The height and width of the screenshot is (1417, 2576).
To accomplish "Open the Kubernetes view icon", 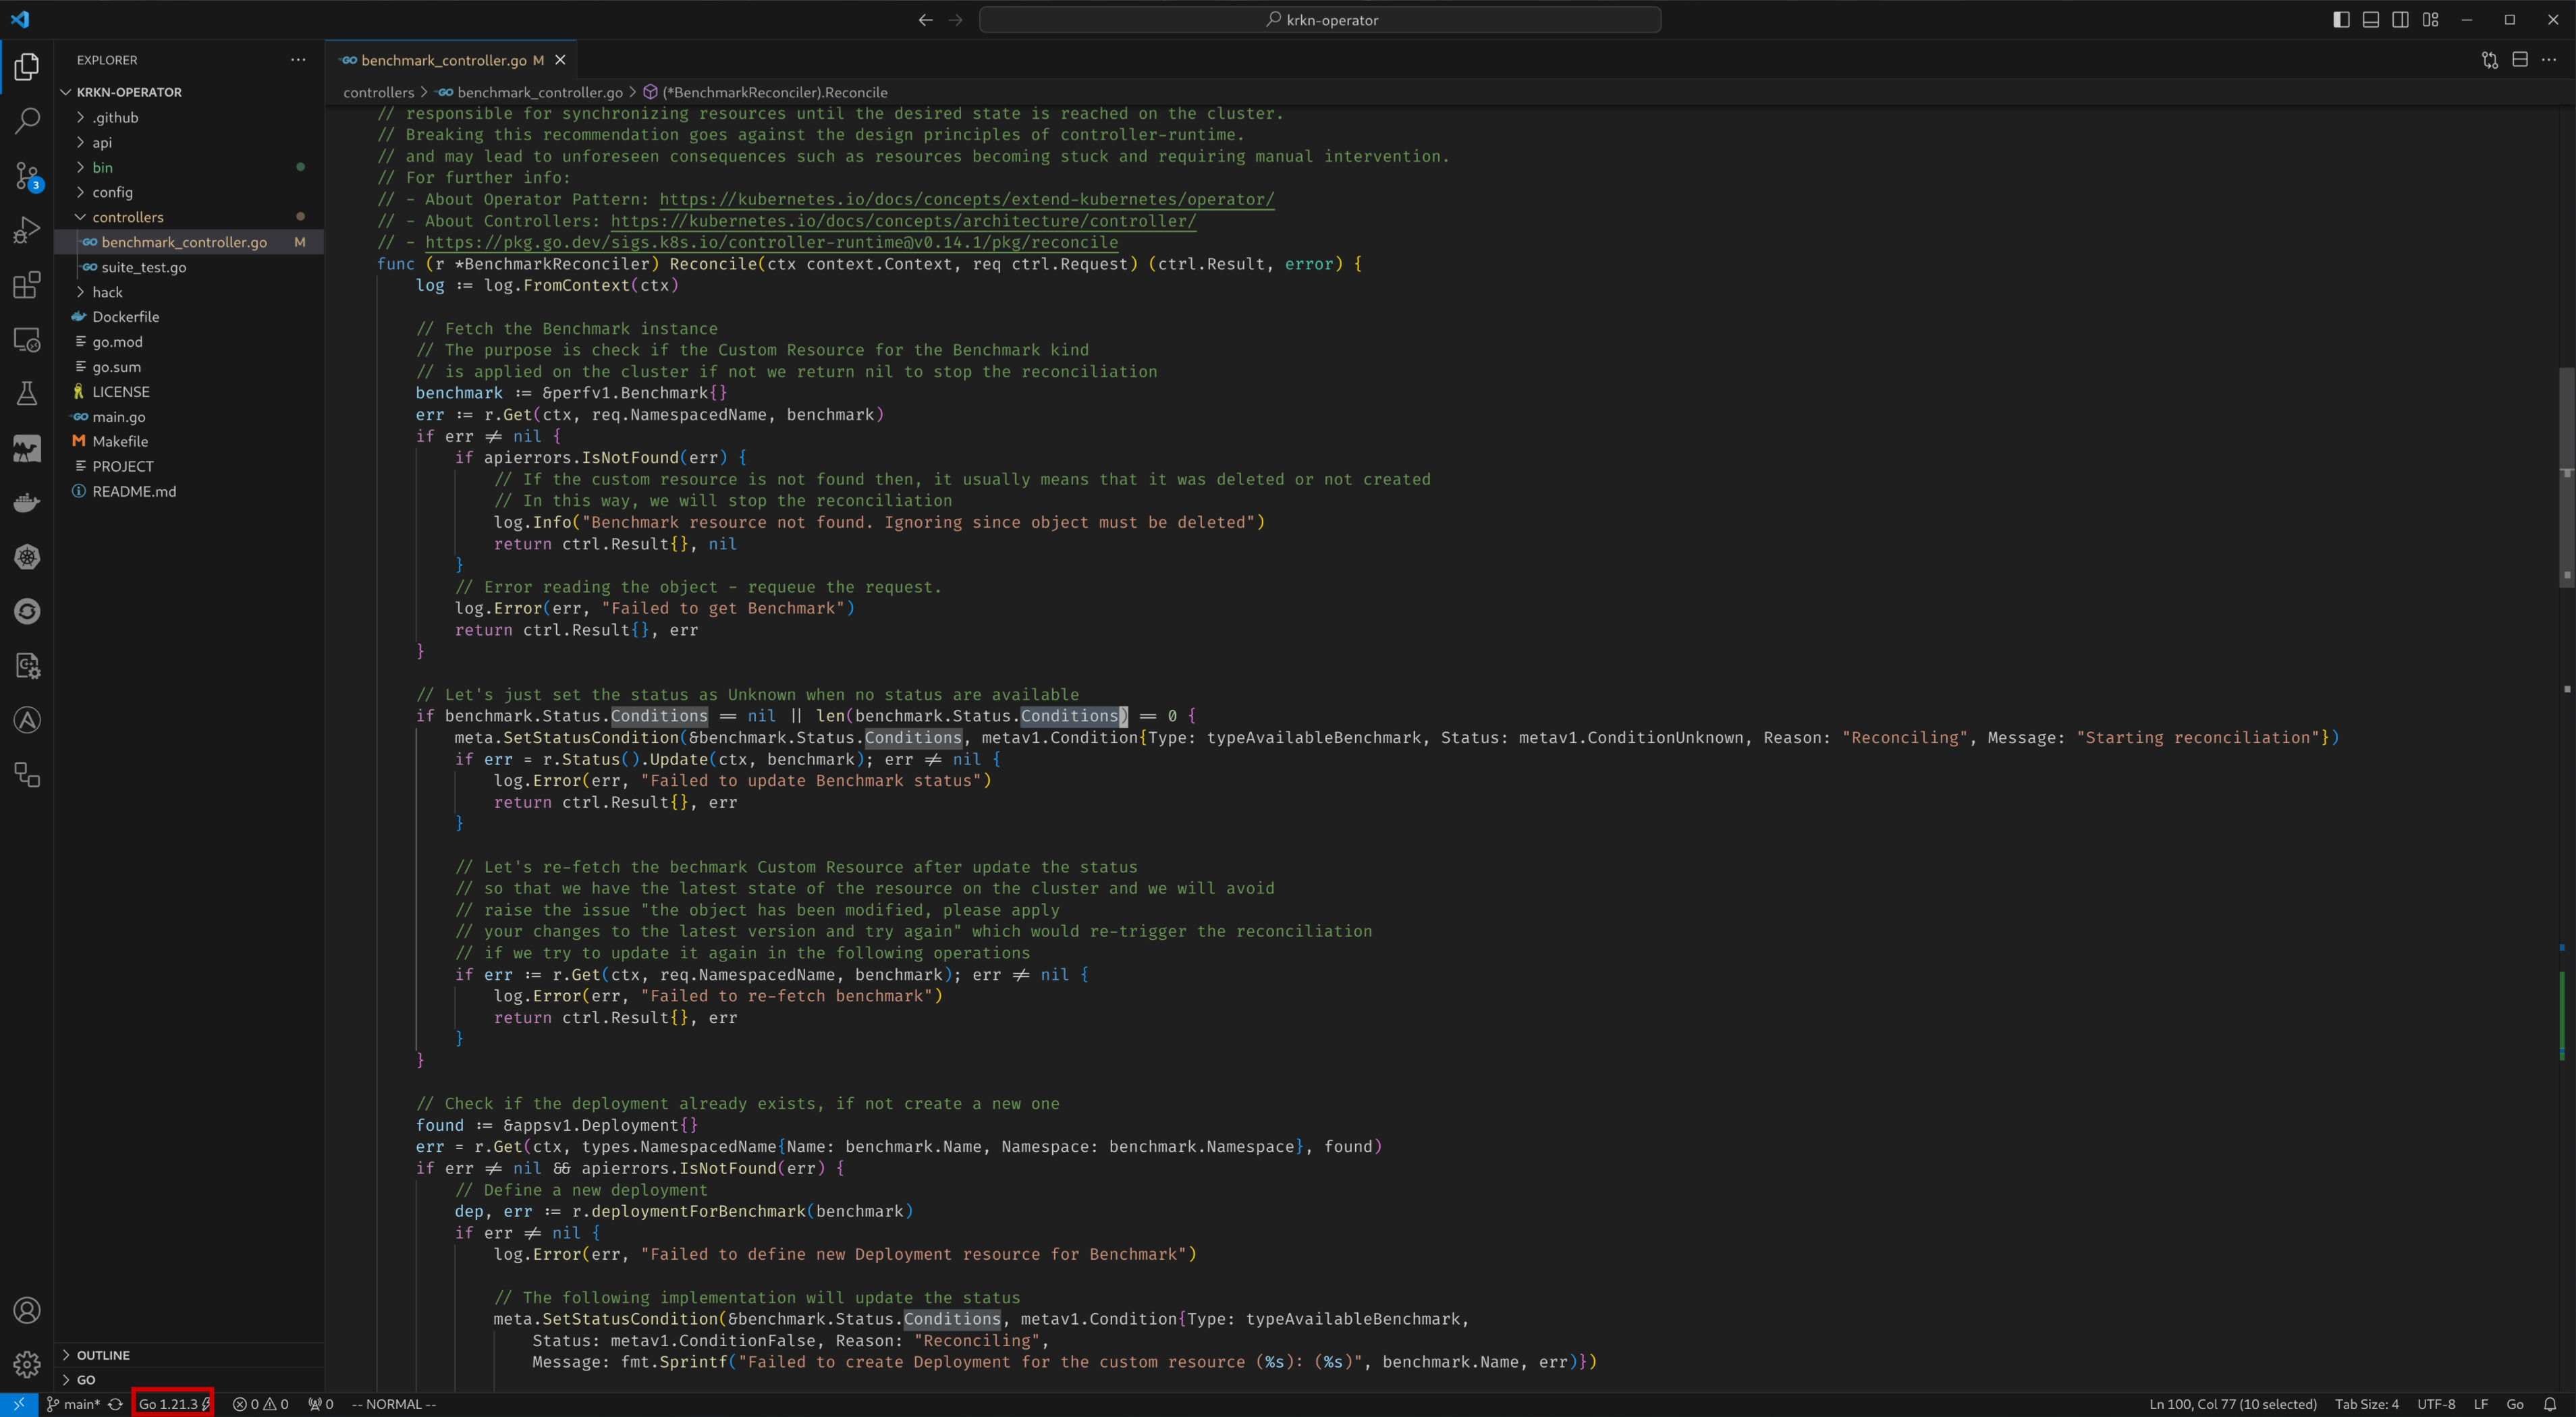I will point(27,557).
